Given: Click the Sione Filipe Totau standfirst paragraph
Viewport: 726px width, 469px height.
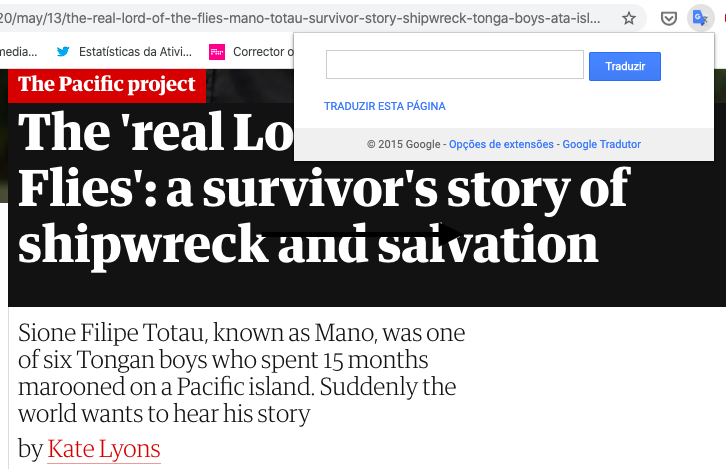Looking at the screenshot, I should (x=241, y=372).
